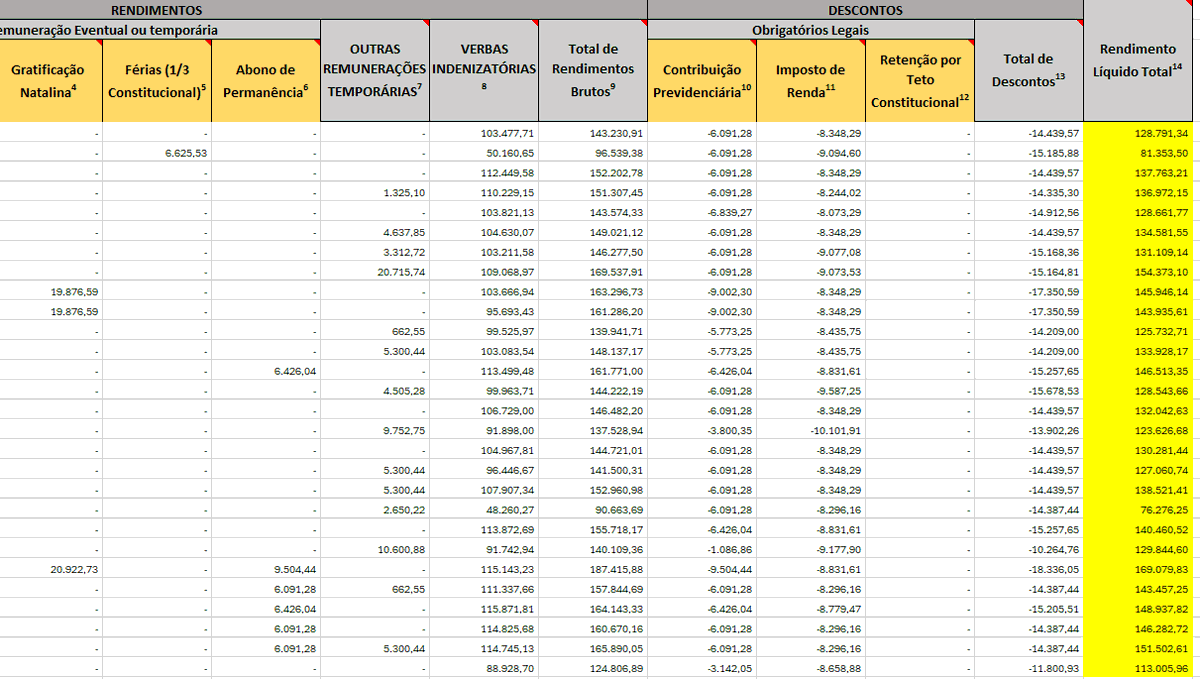Click the total discount cell -18.336,05

click(x=1029, y=569)
